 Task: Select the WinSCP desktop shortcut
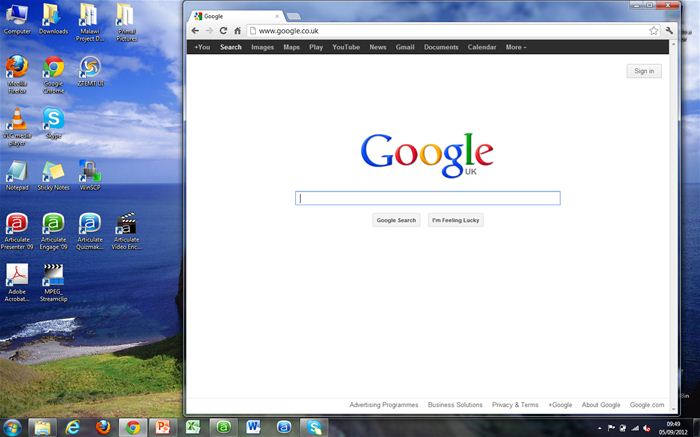(90, 175)
